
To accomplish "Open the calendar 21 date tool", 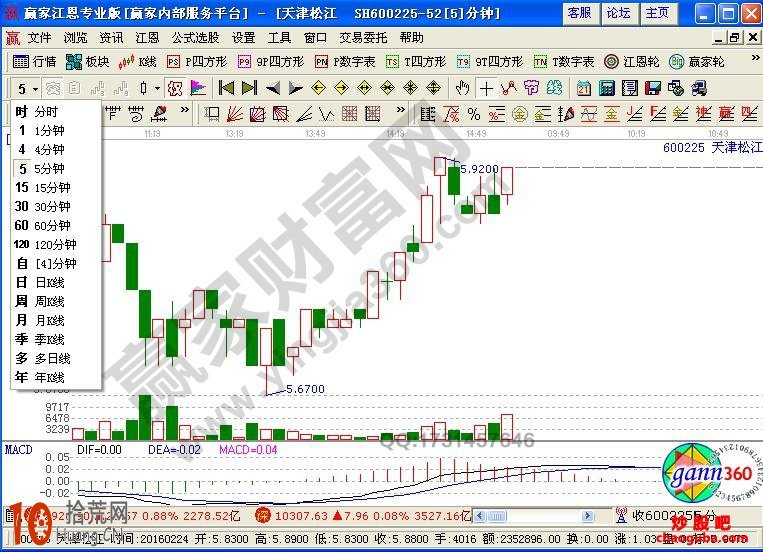I will click(583, 88).
